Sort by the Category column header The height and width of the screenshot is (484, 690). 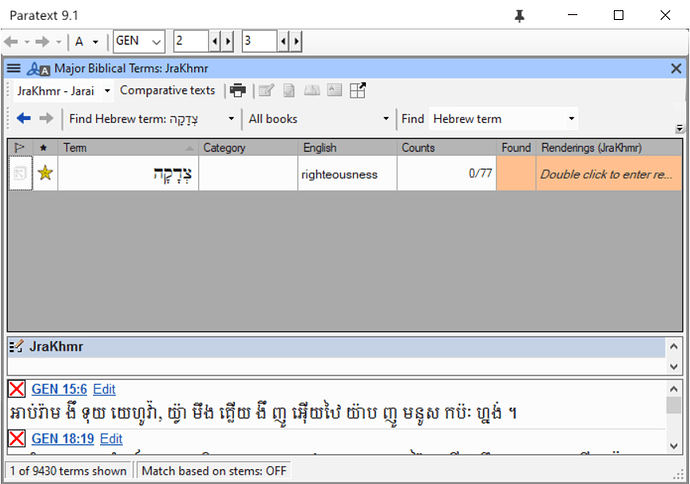248,147
